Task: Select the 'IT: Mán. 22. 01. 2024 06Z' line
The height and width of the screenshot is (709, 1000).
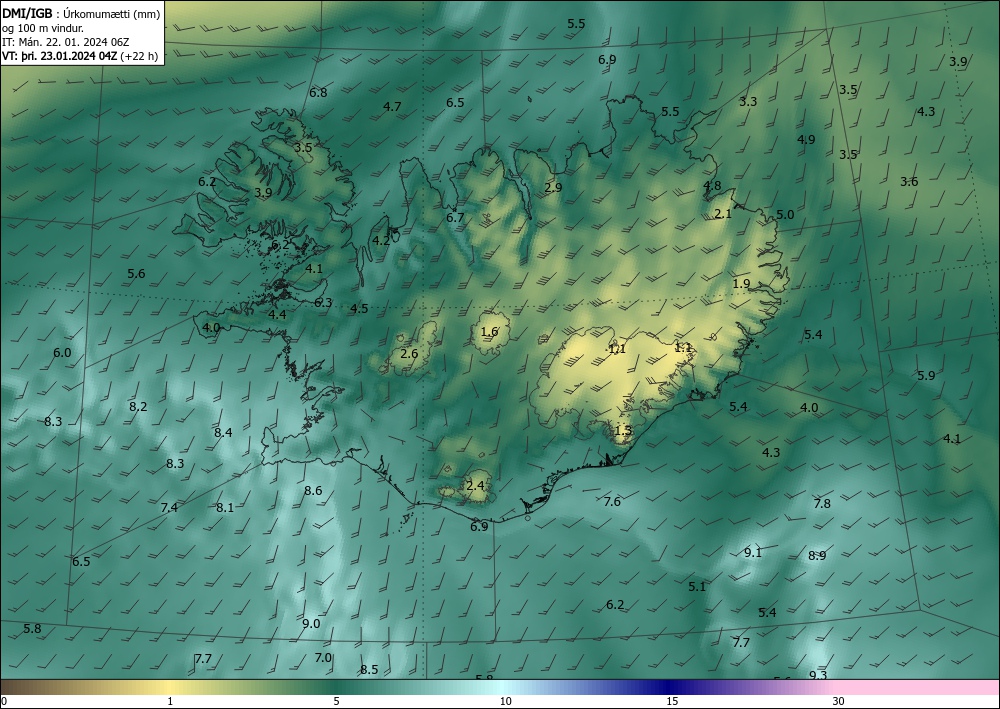Action: click(66, 41)
